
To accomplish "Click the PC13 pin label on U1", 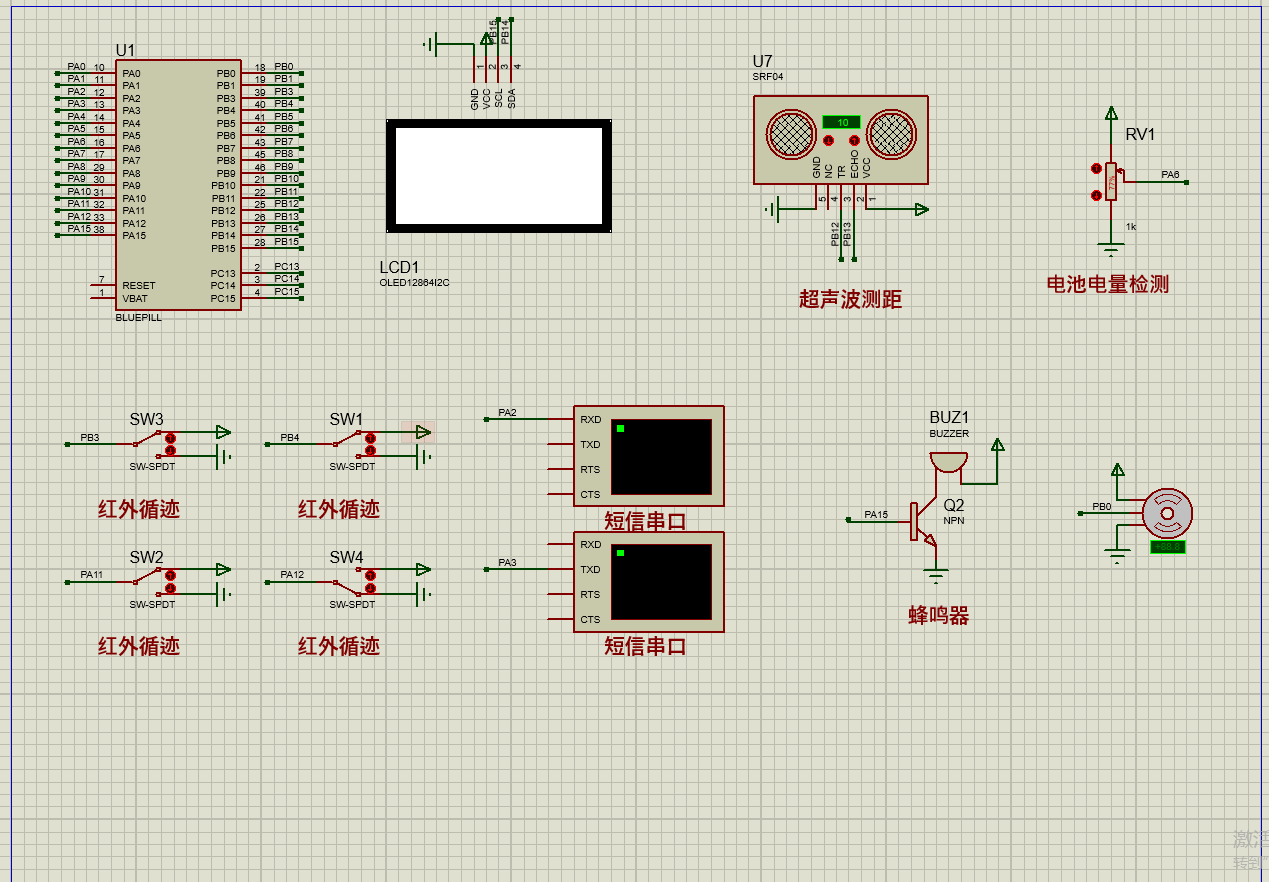I will [223, 273].
